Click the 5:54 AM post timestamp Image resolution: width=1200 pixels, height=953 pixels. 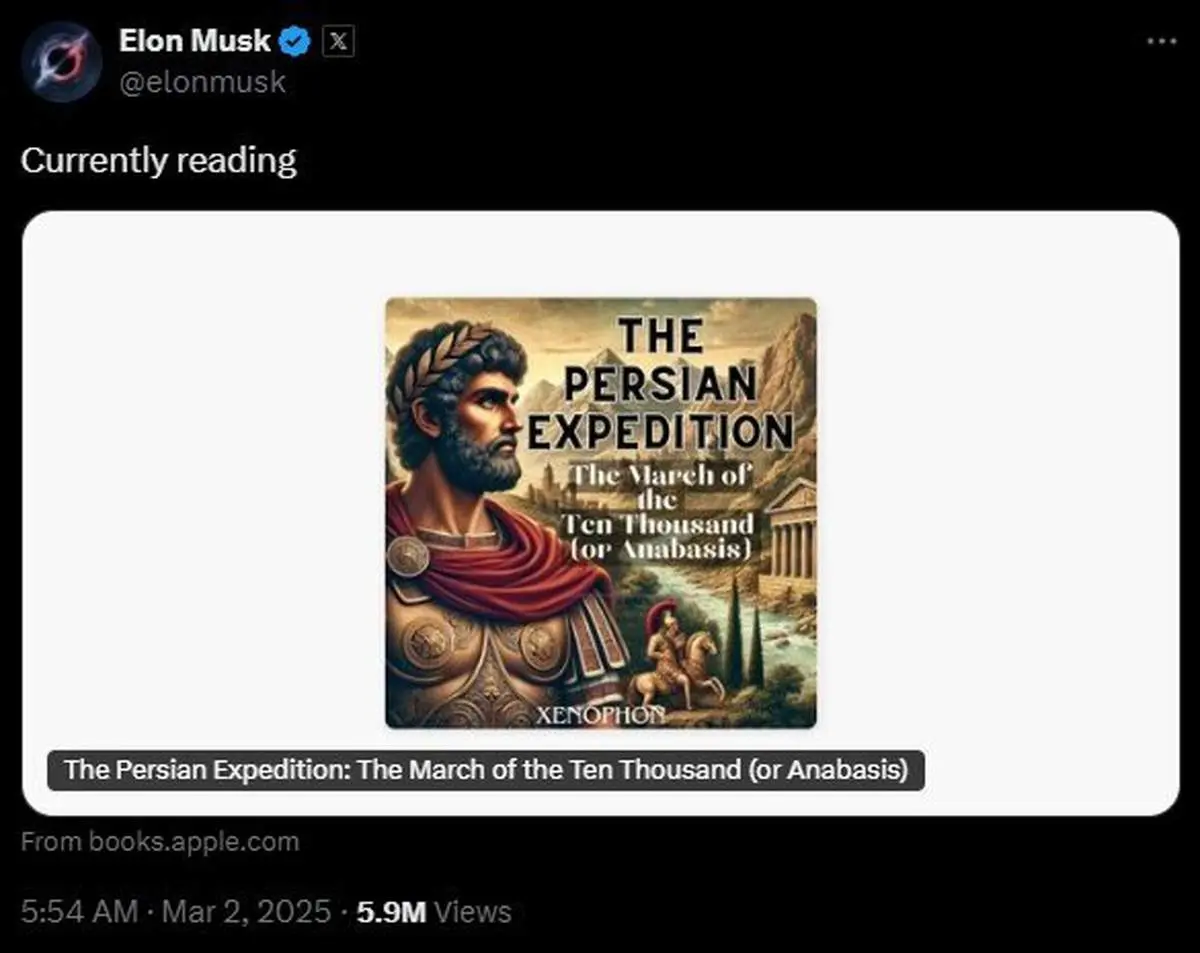pos(78,911)
